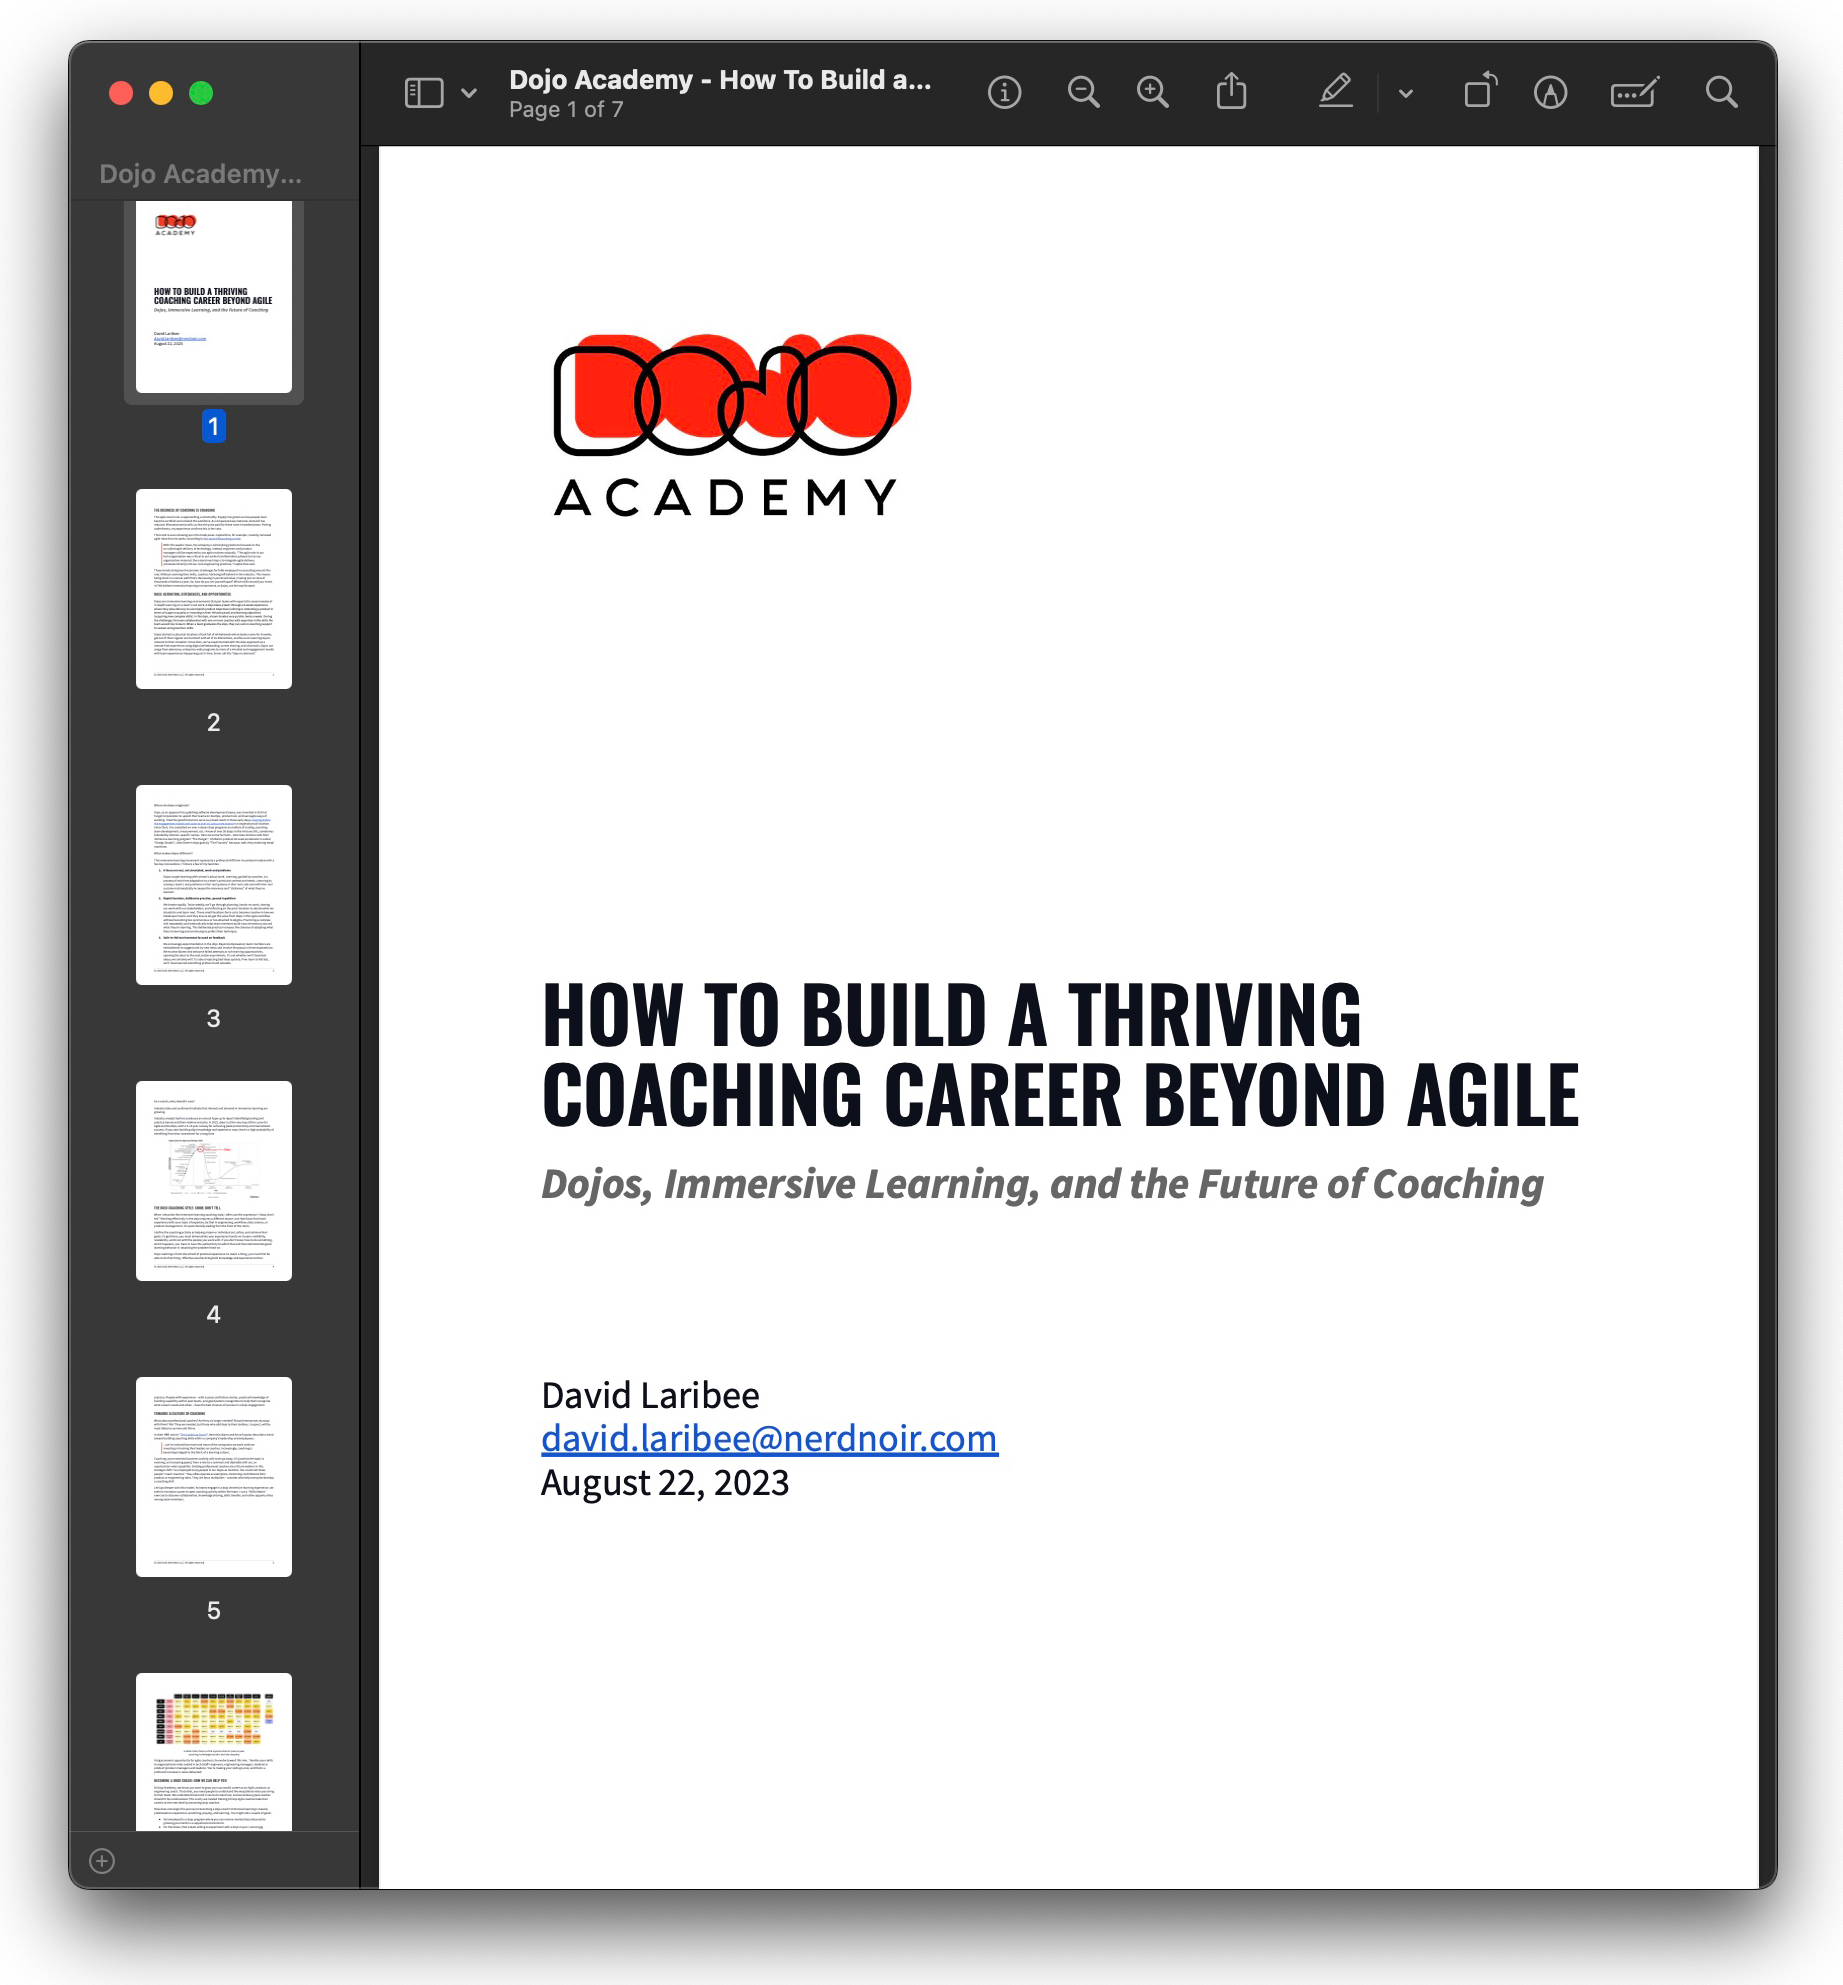Click the author name David Laribee
Image resolution: width=1843 pixels, height=1985 pixels.
tap(650, 1395)
